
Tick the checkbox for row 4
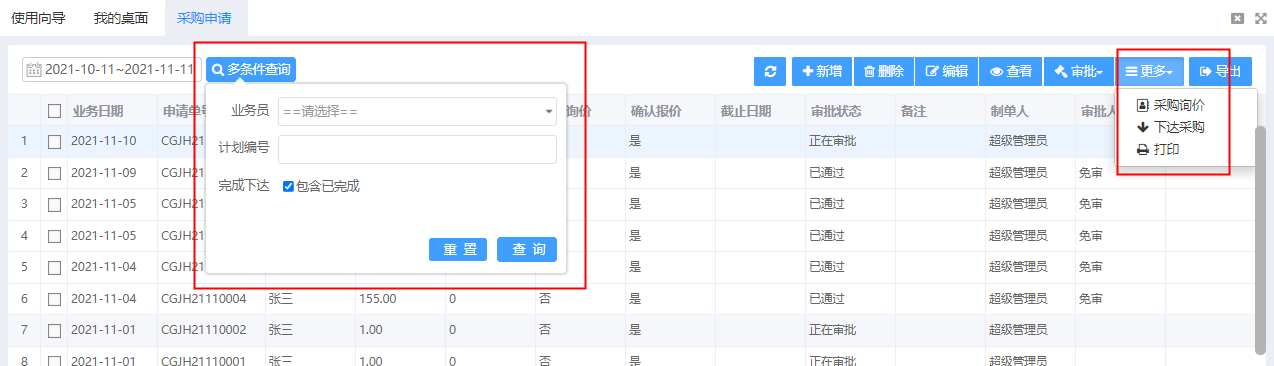pyautogui.click(x=54, y=236)
